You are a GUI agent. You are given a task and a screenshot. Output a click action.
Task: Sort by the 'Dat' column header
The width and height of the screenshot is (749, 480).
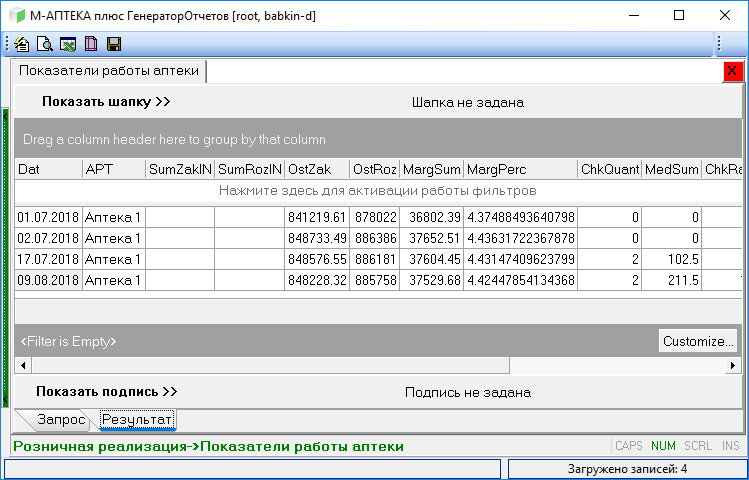click(48, 170)
